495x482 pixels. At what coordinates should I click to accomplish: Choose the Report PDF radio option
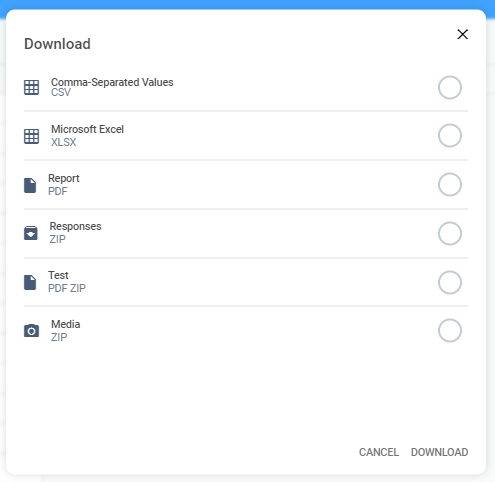coord(450,184)
